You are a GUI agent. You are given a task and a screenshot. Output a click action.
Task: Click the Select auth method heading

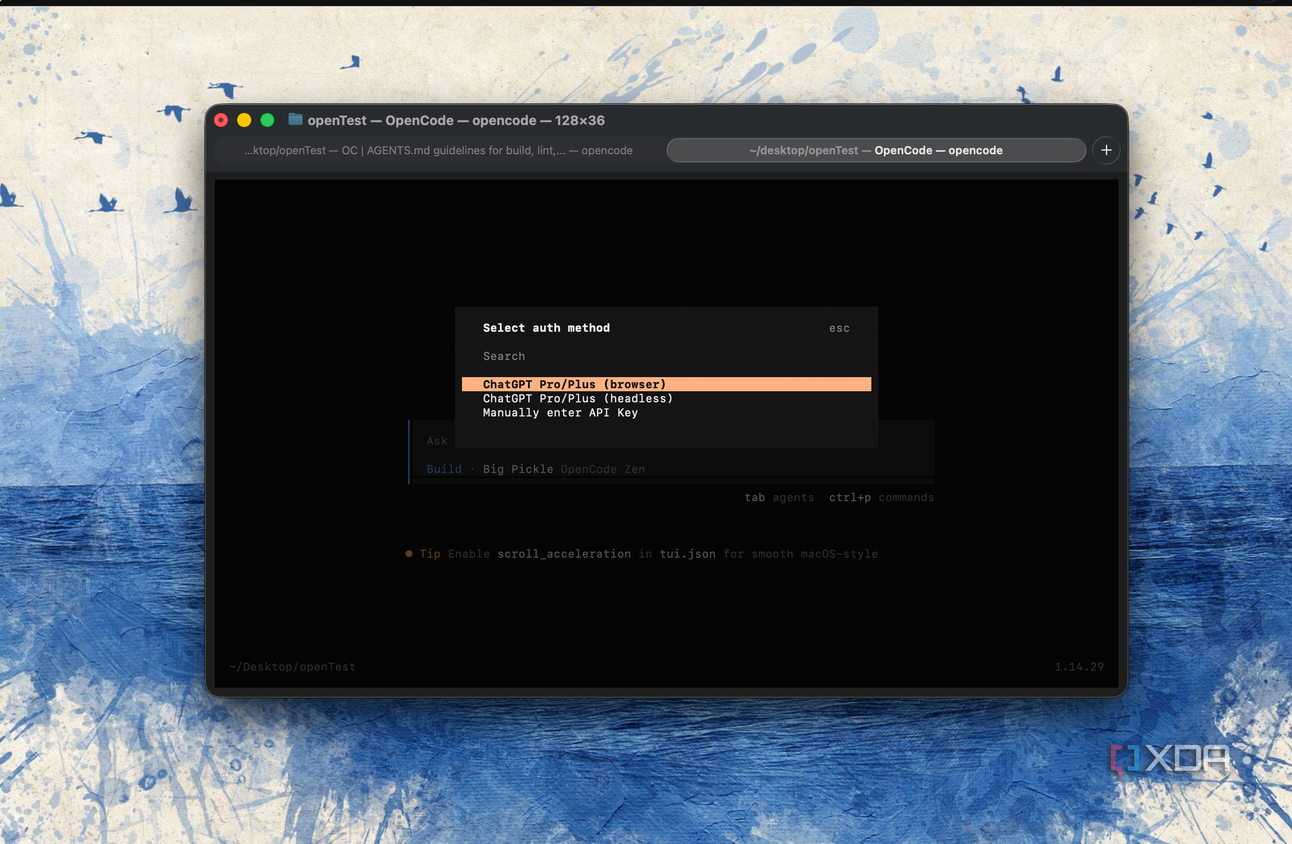[546, 328]
